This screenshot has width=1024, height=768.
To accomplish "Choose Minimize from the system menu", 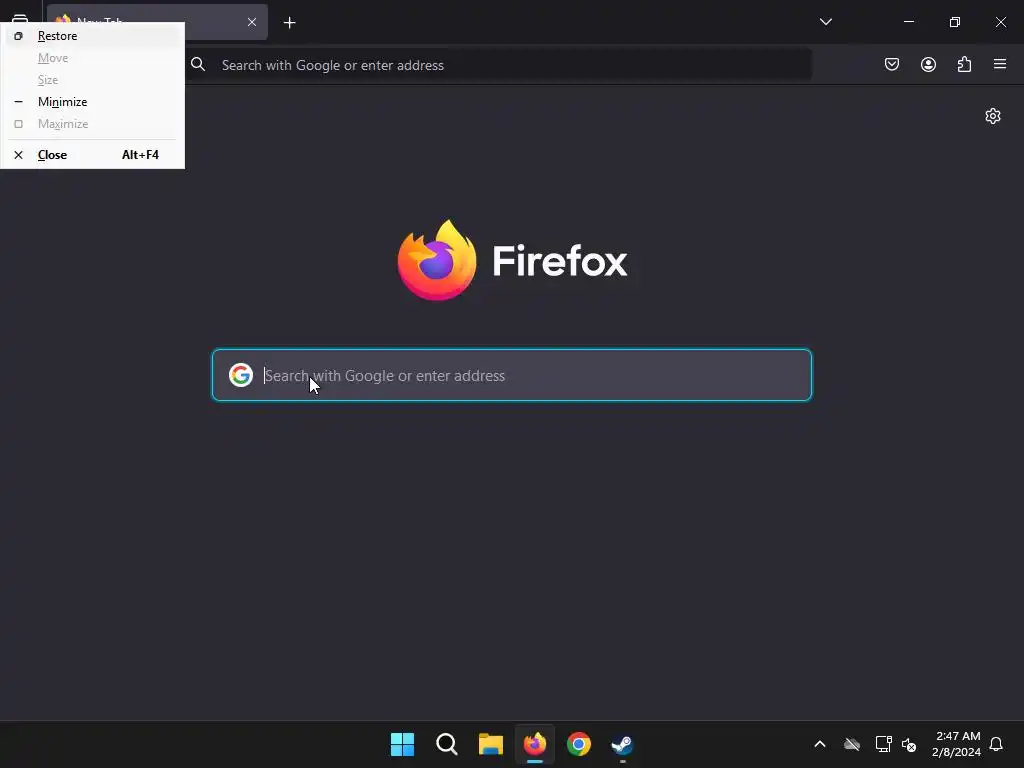I will tap(92, 102).
